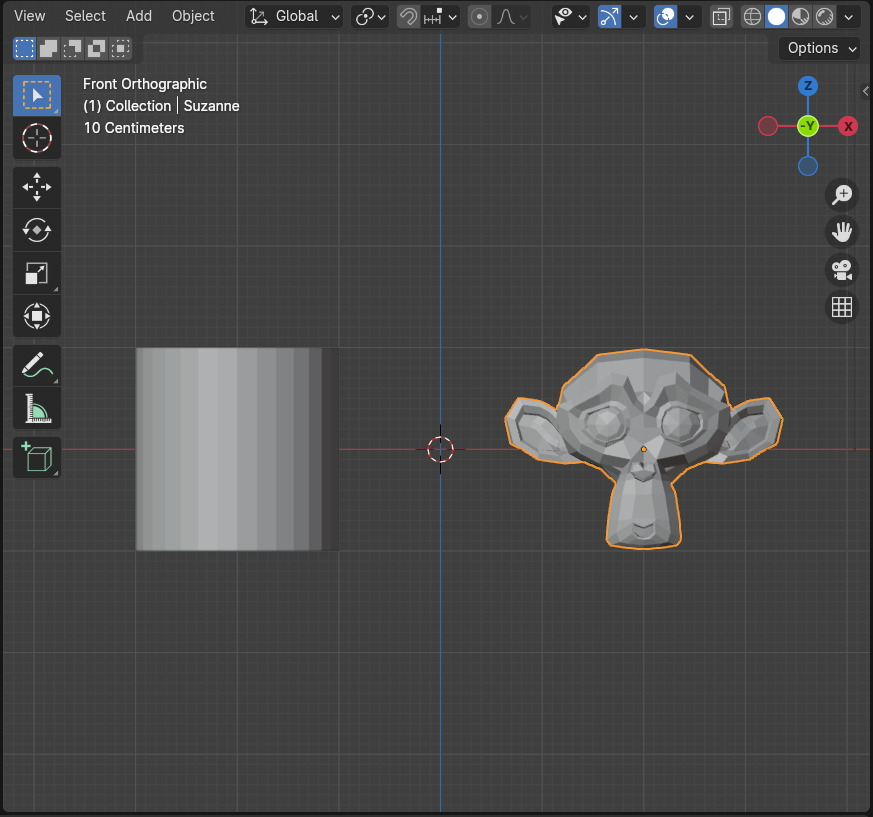Open the Add menu
The width and height of the screenshot is (873, 817).
[x=139, y=16]
